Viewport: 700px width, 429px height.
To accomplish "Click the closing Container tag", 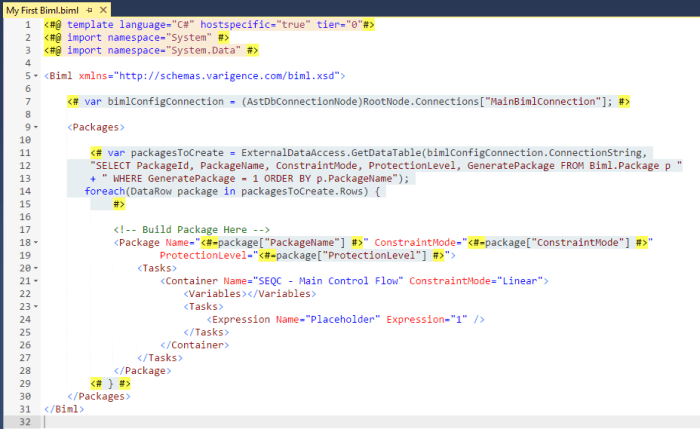I will tap(195, 345).
